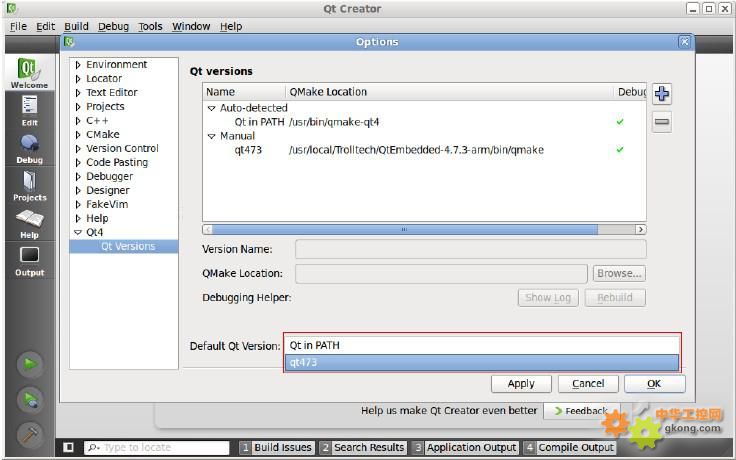
Task: Click horizontal scrollbar of versions table
Action: point(405,230)
